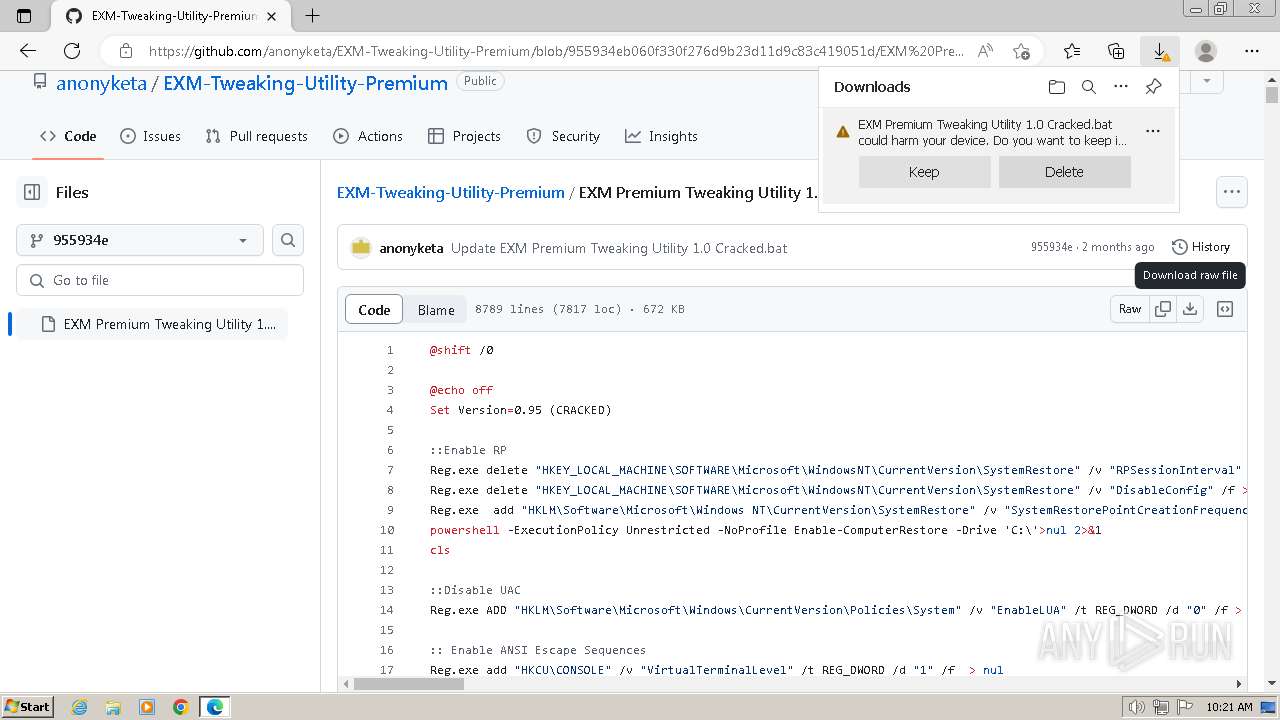Search downloads in the Downloads panel

coord(1089,87)
